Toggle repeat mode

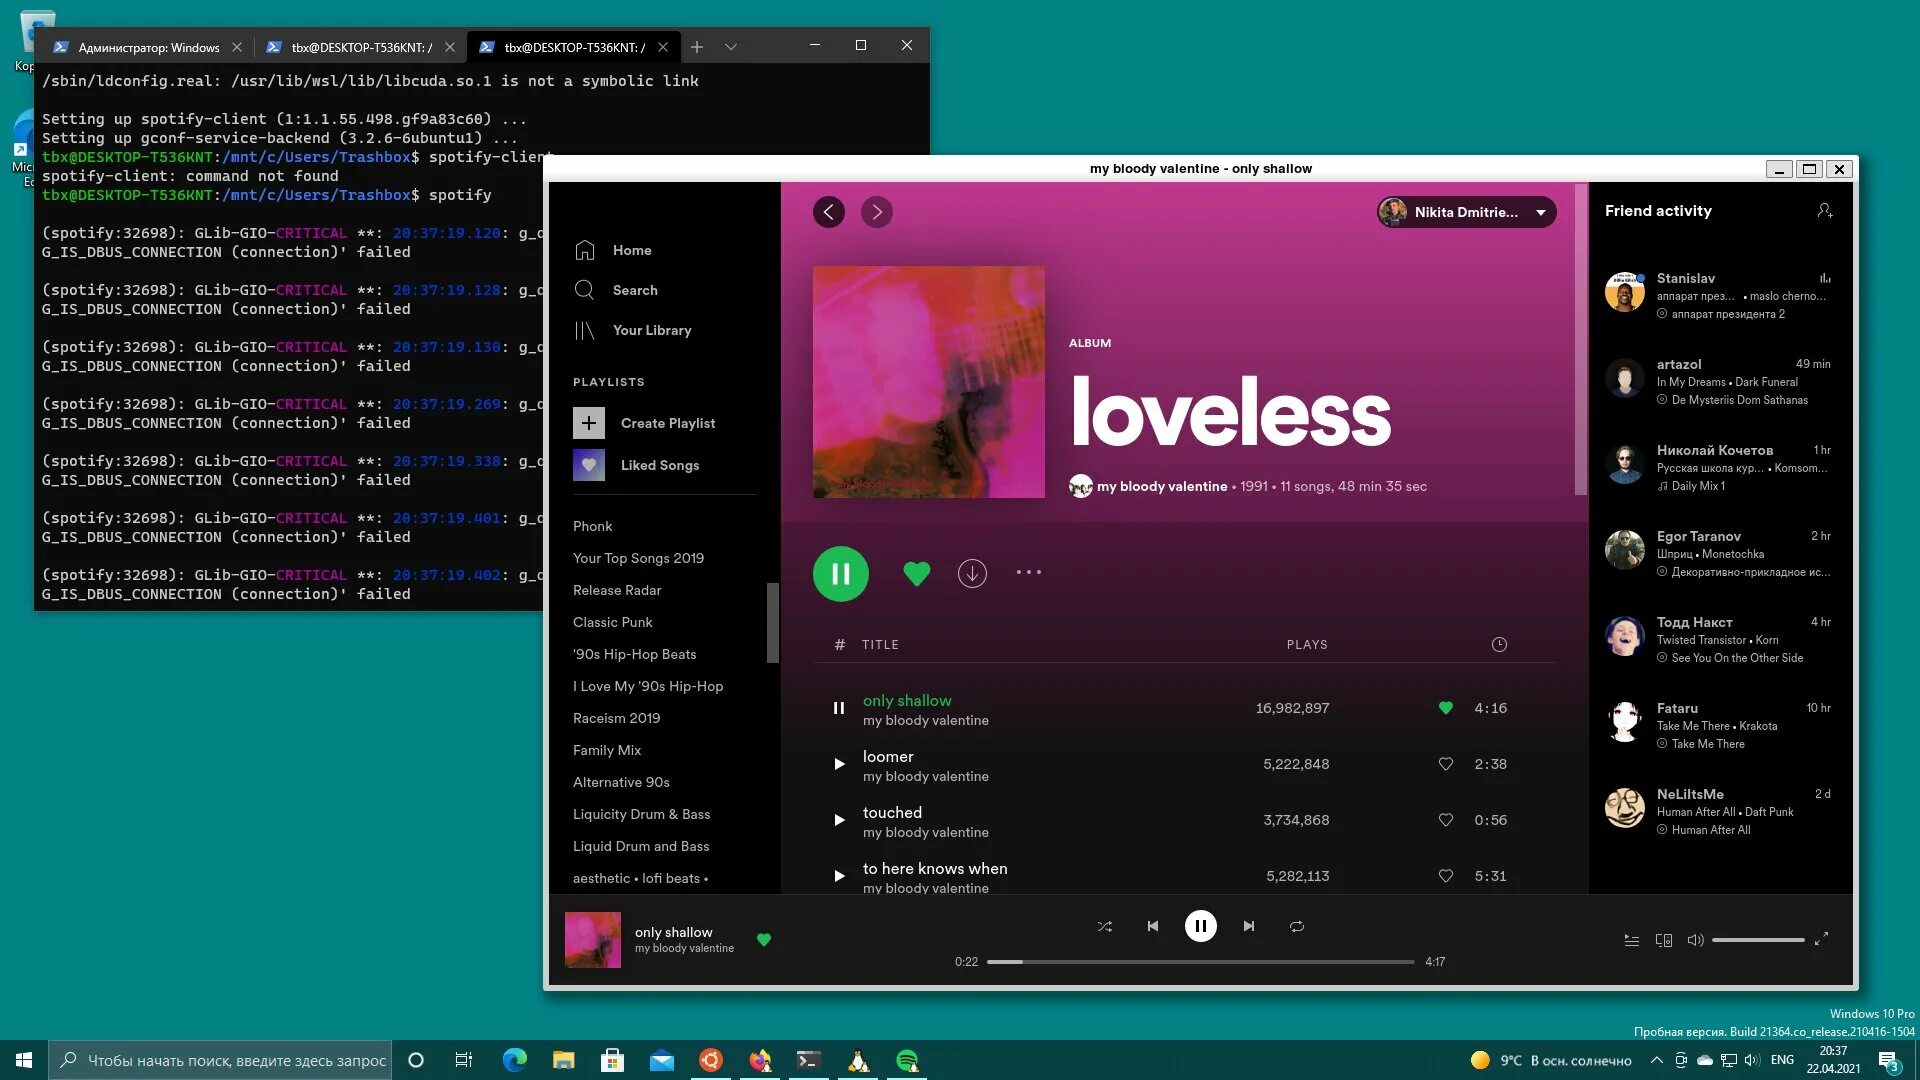1296,927
